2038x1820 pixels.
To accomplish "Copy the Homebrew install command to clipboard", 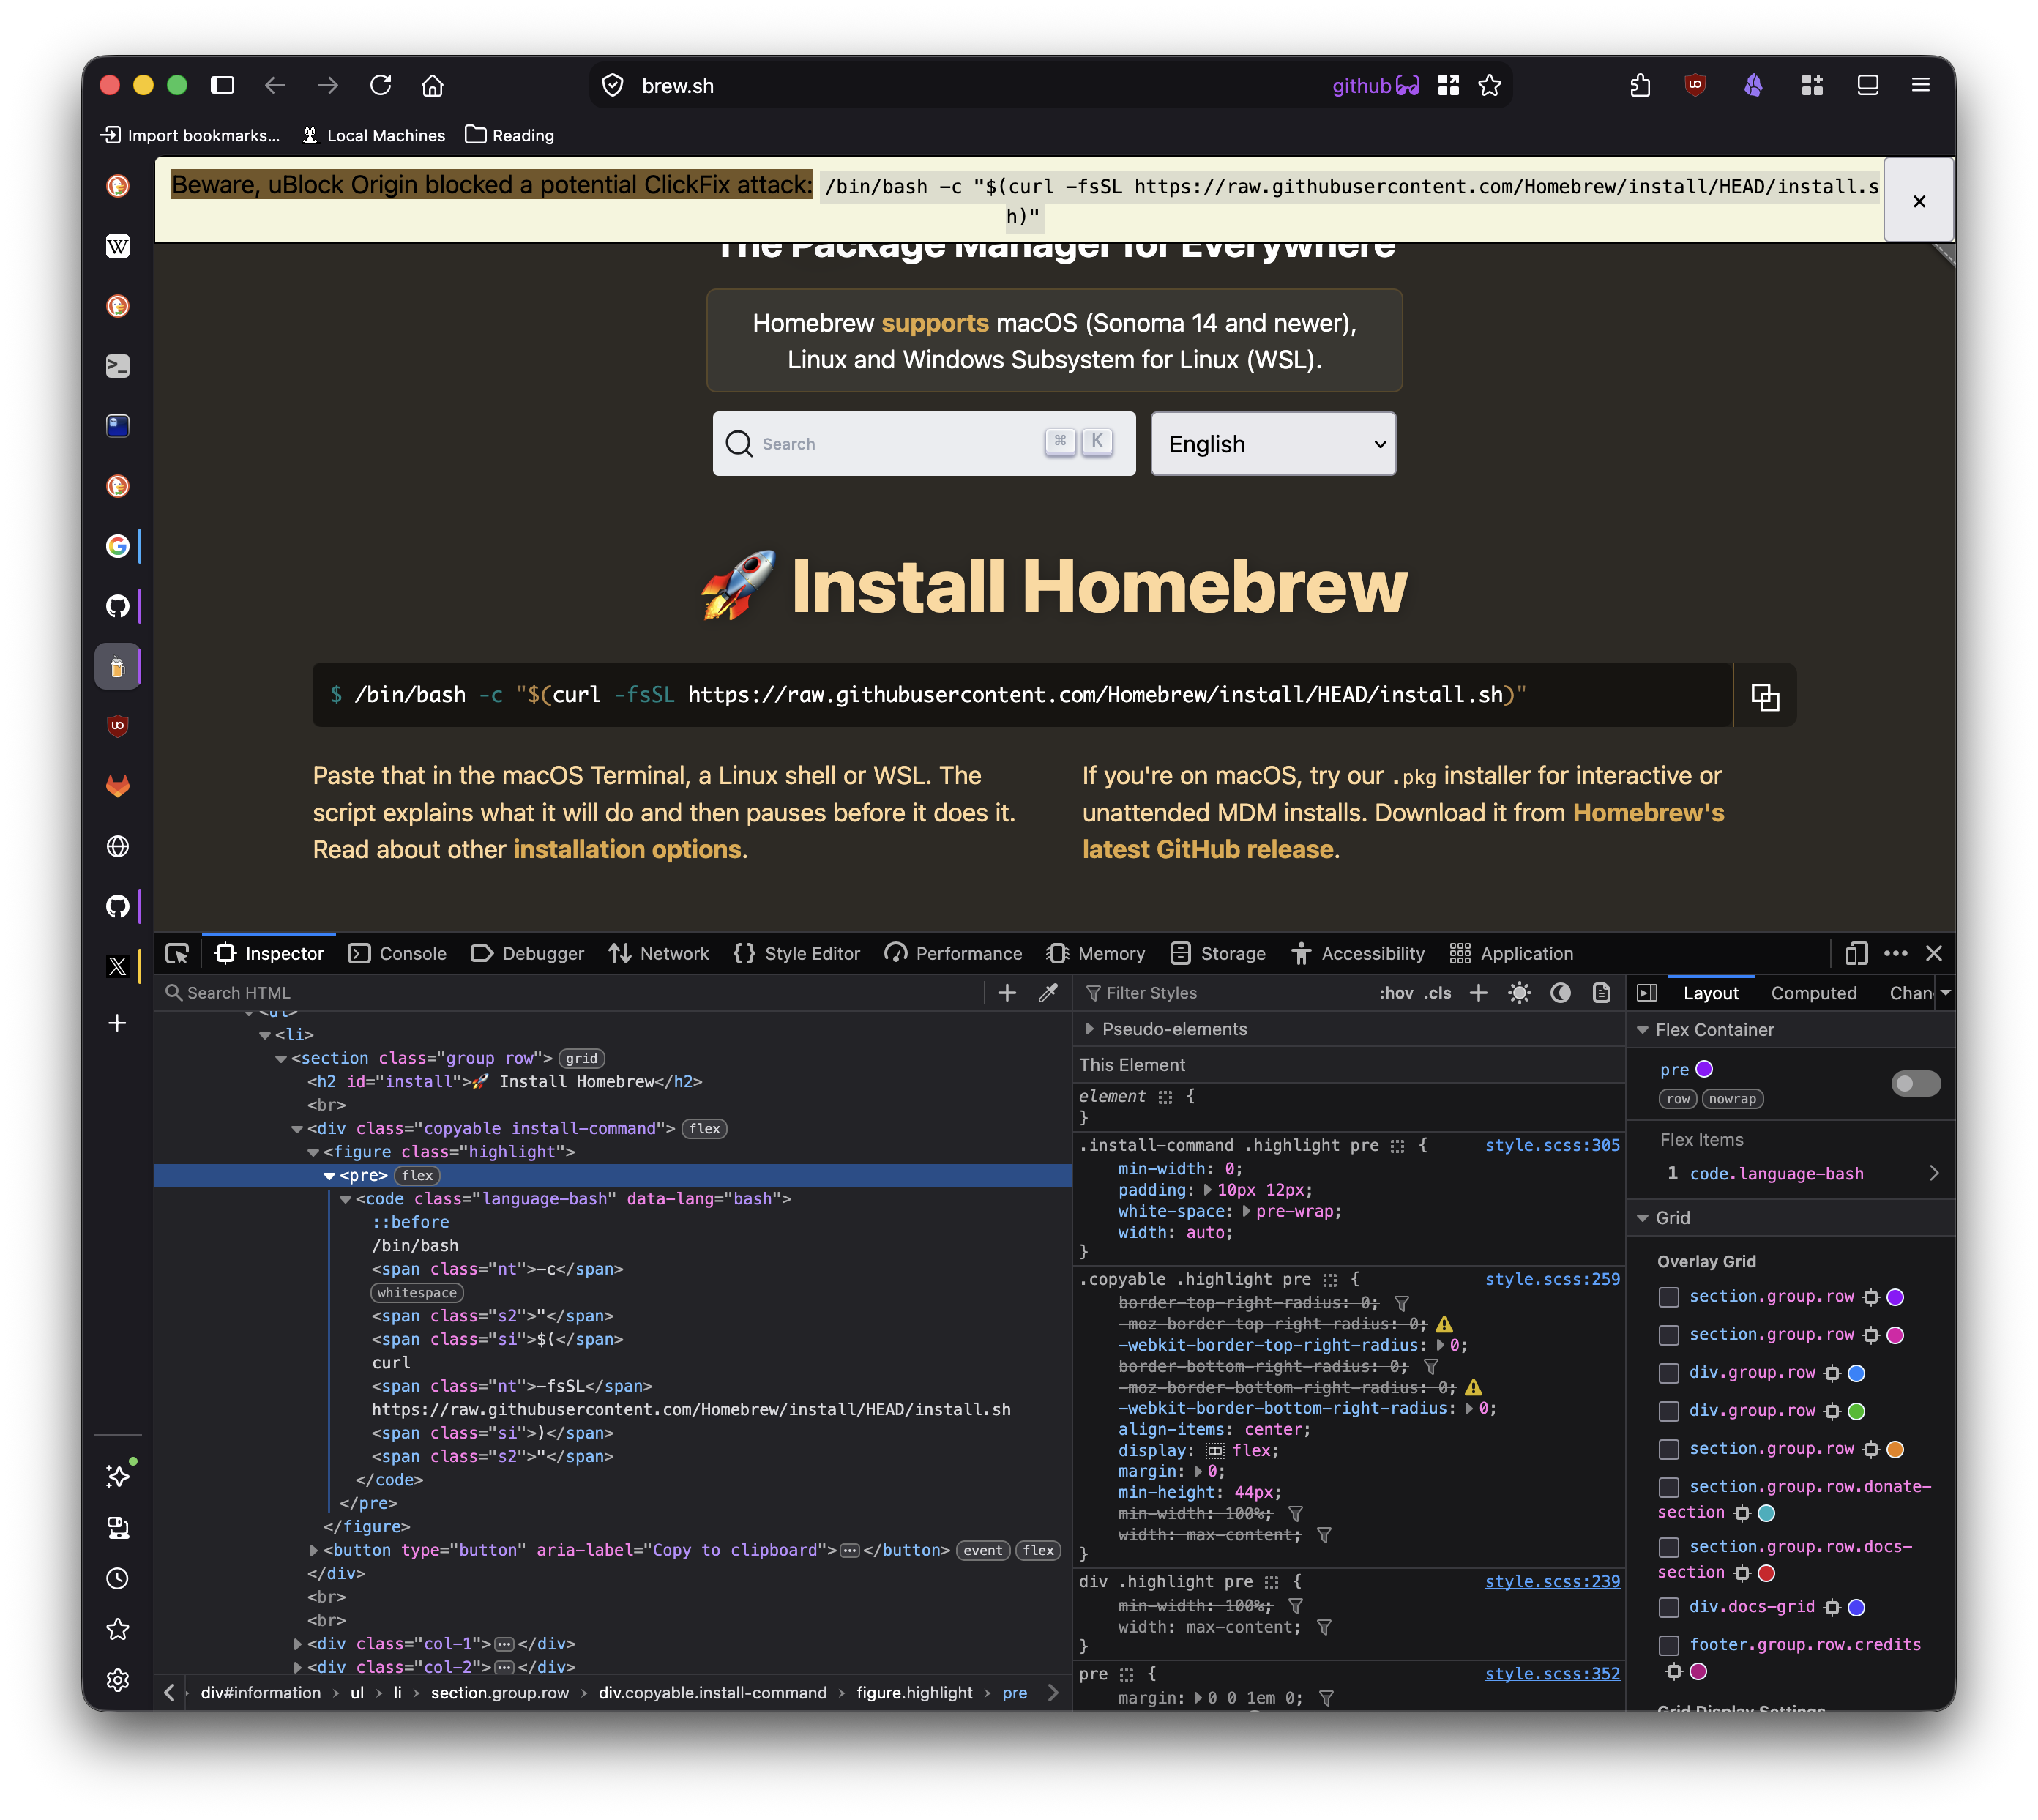I will coord(1764,696).
